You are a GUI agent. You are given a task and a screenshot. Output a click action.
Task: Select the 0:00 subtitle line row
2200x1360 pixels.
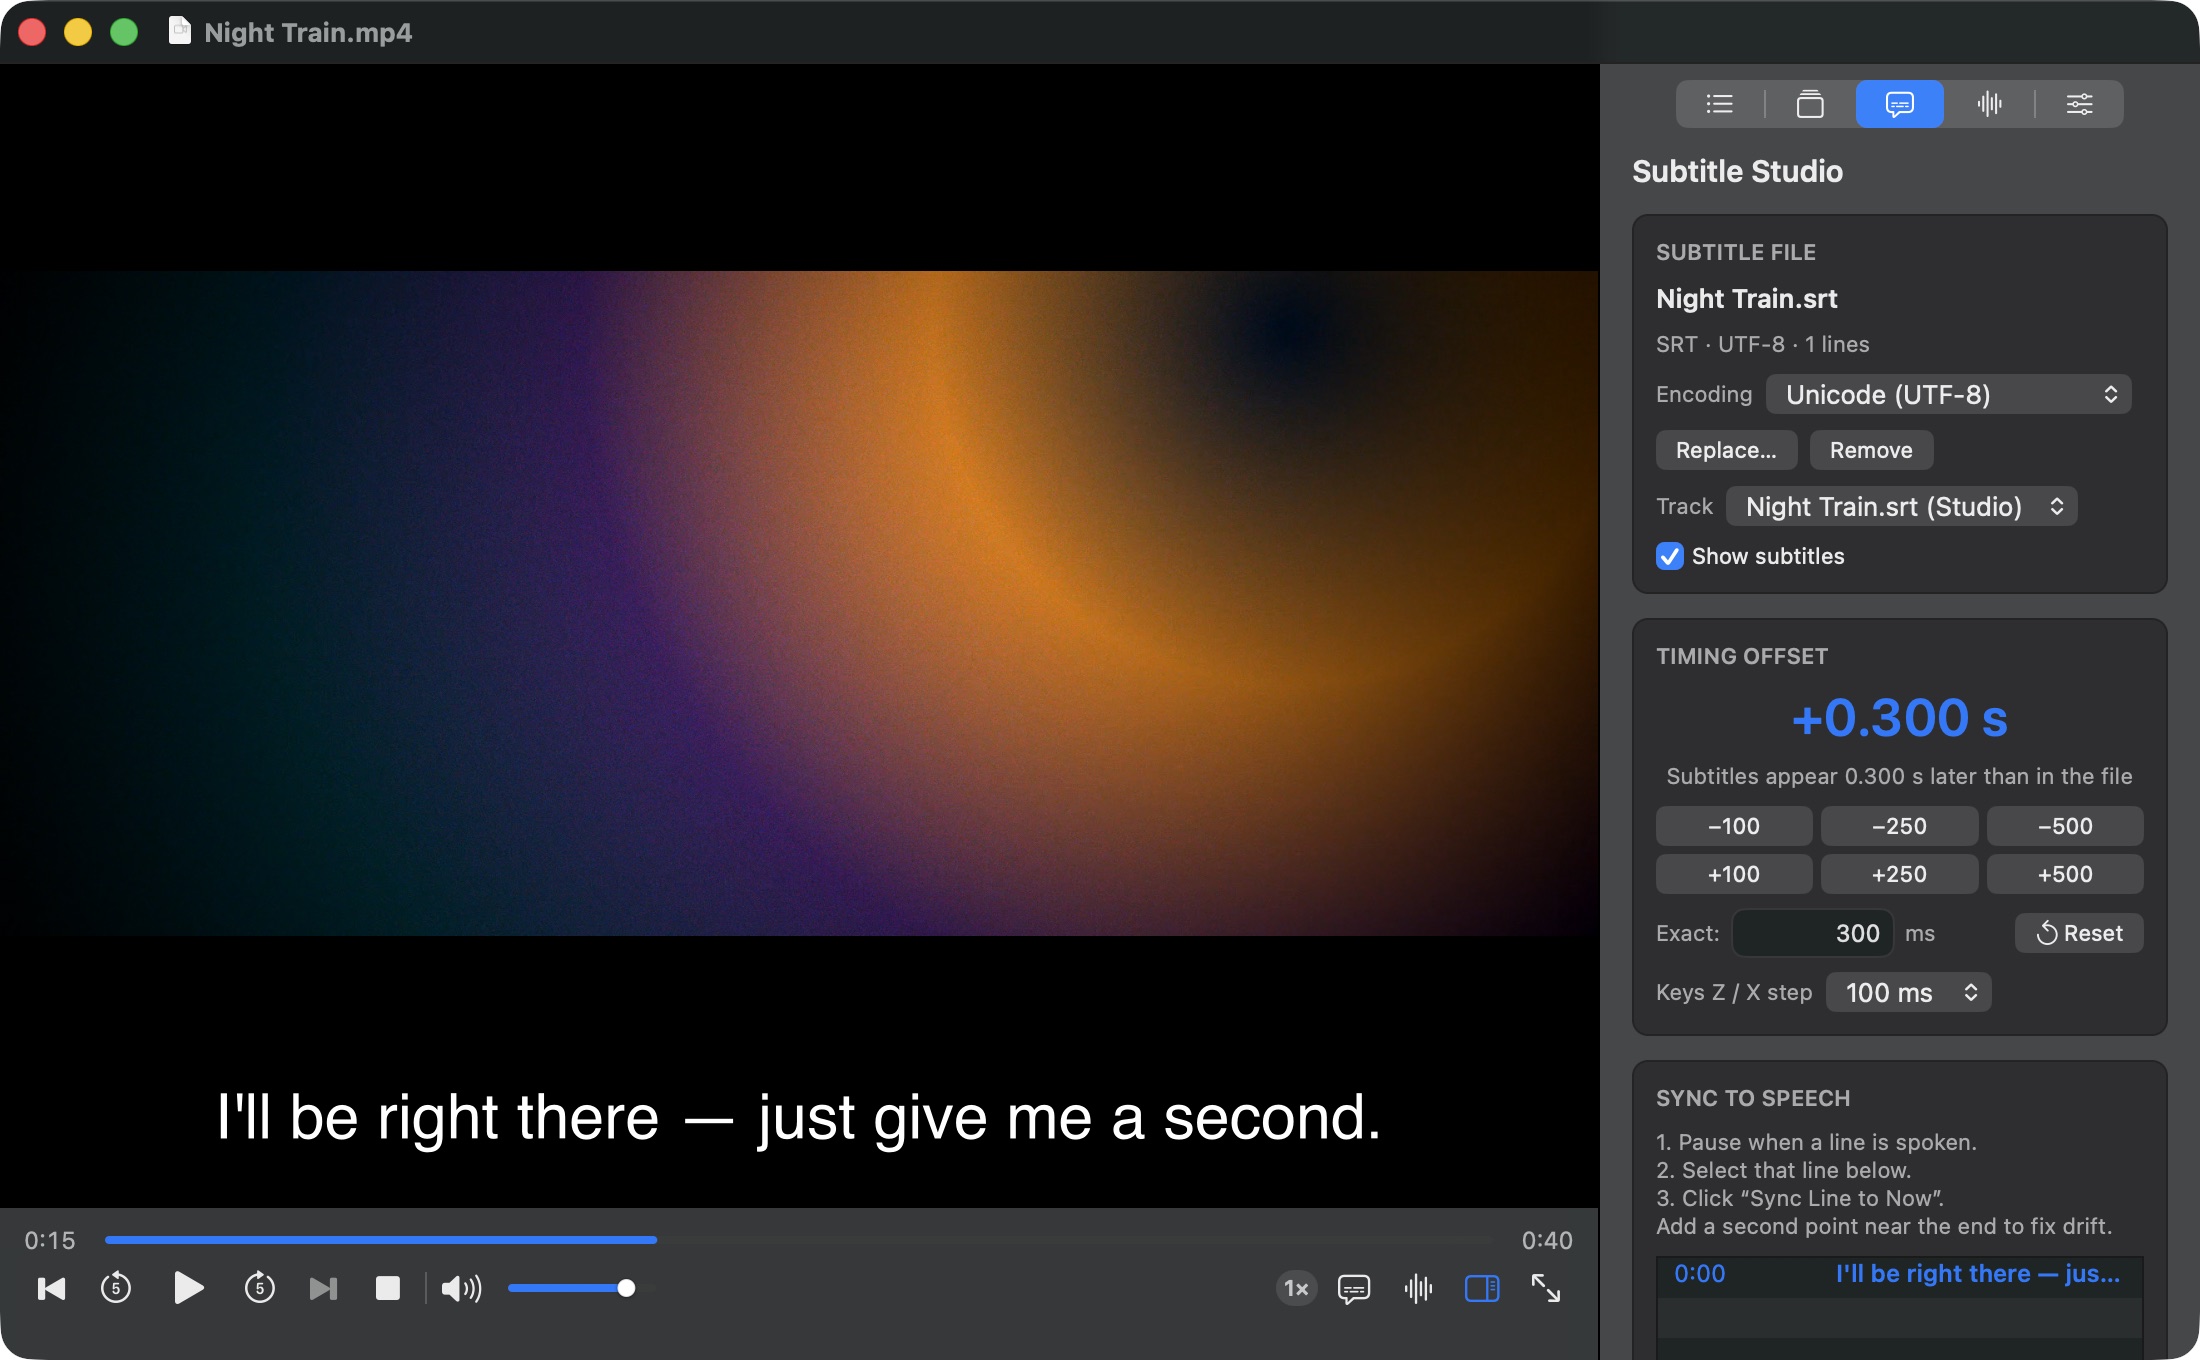coord(1899,1274)
